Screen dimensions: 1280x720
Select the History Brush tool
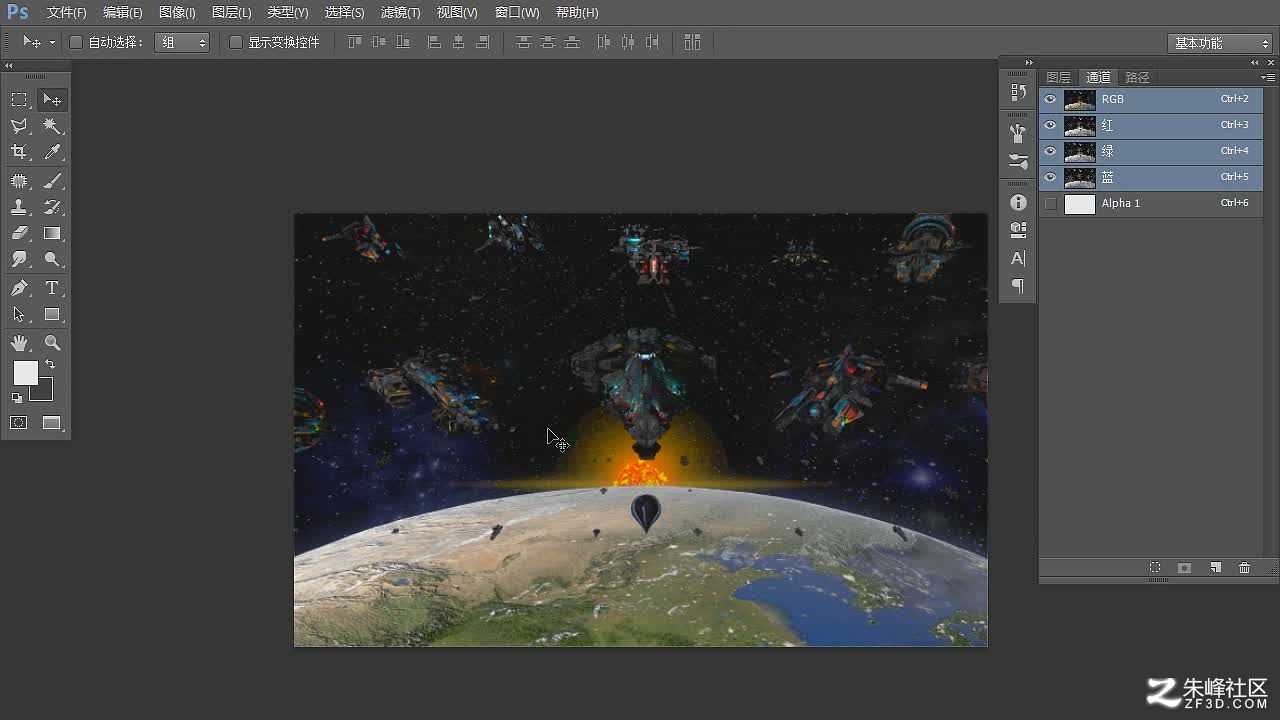[52, 207]
